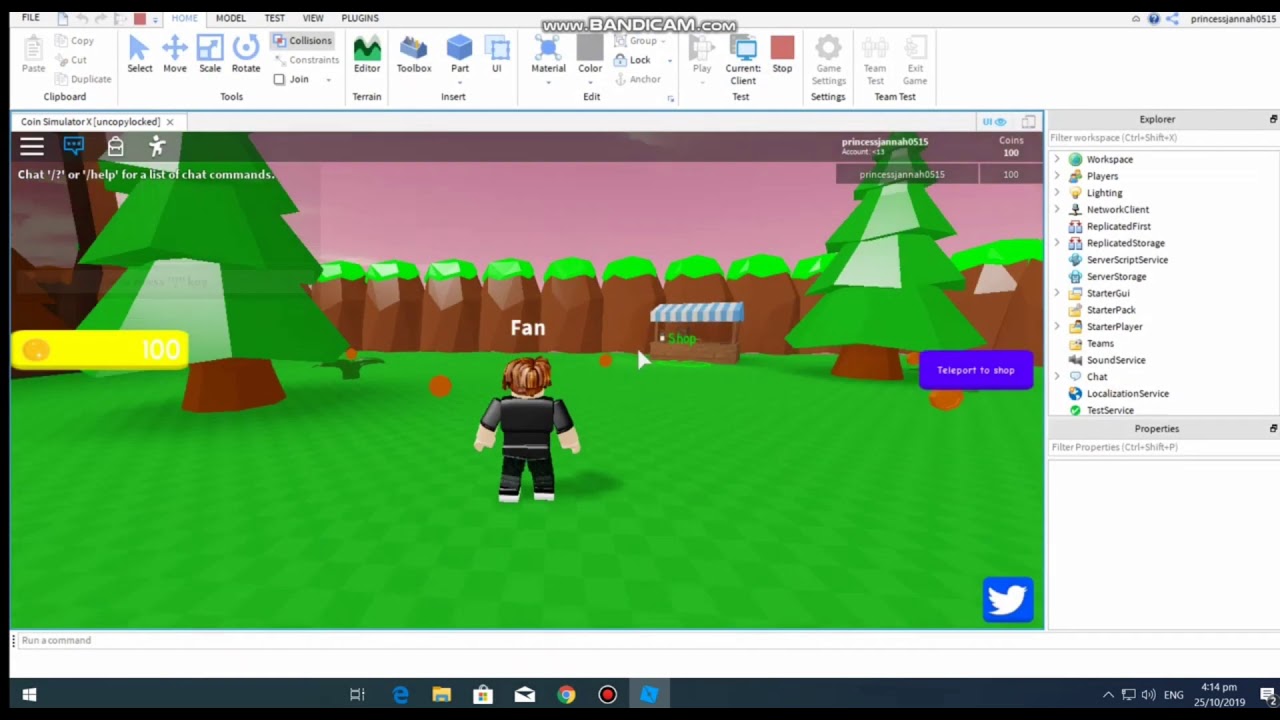Expand the StarterGui tree node
Viewport: 1280px width, 720px height.
click(1057, 293)
